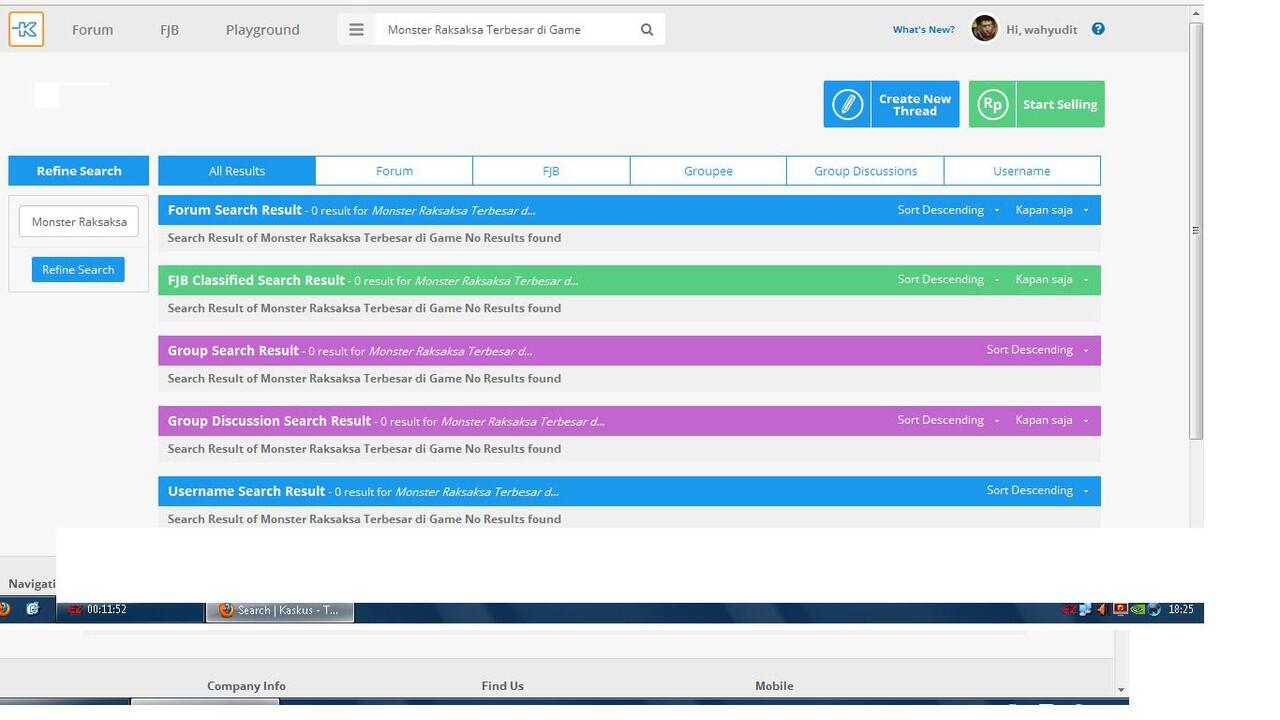Click the Rp icon on Start Selling

pos(992,104)
